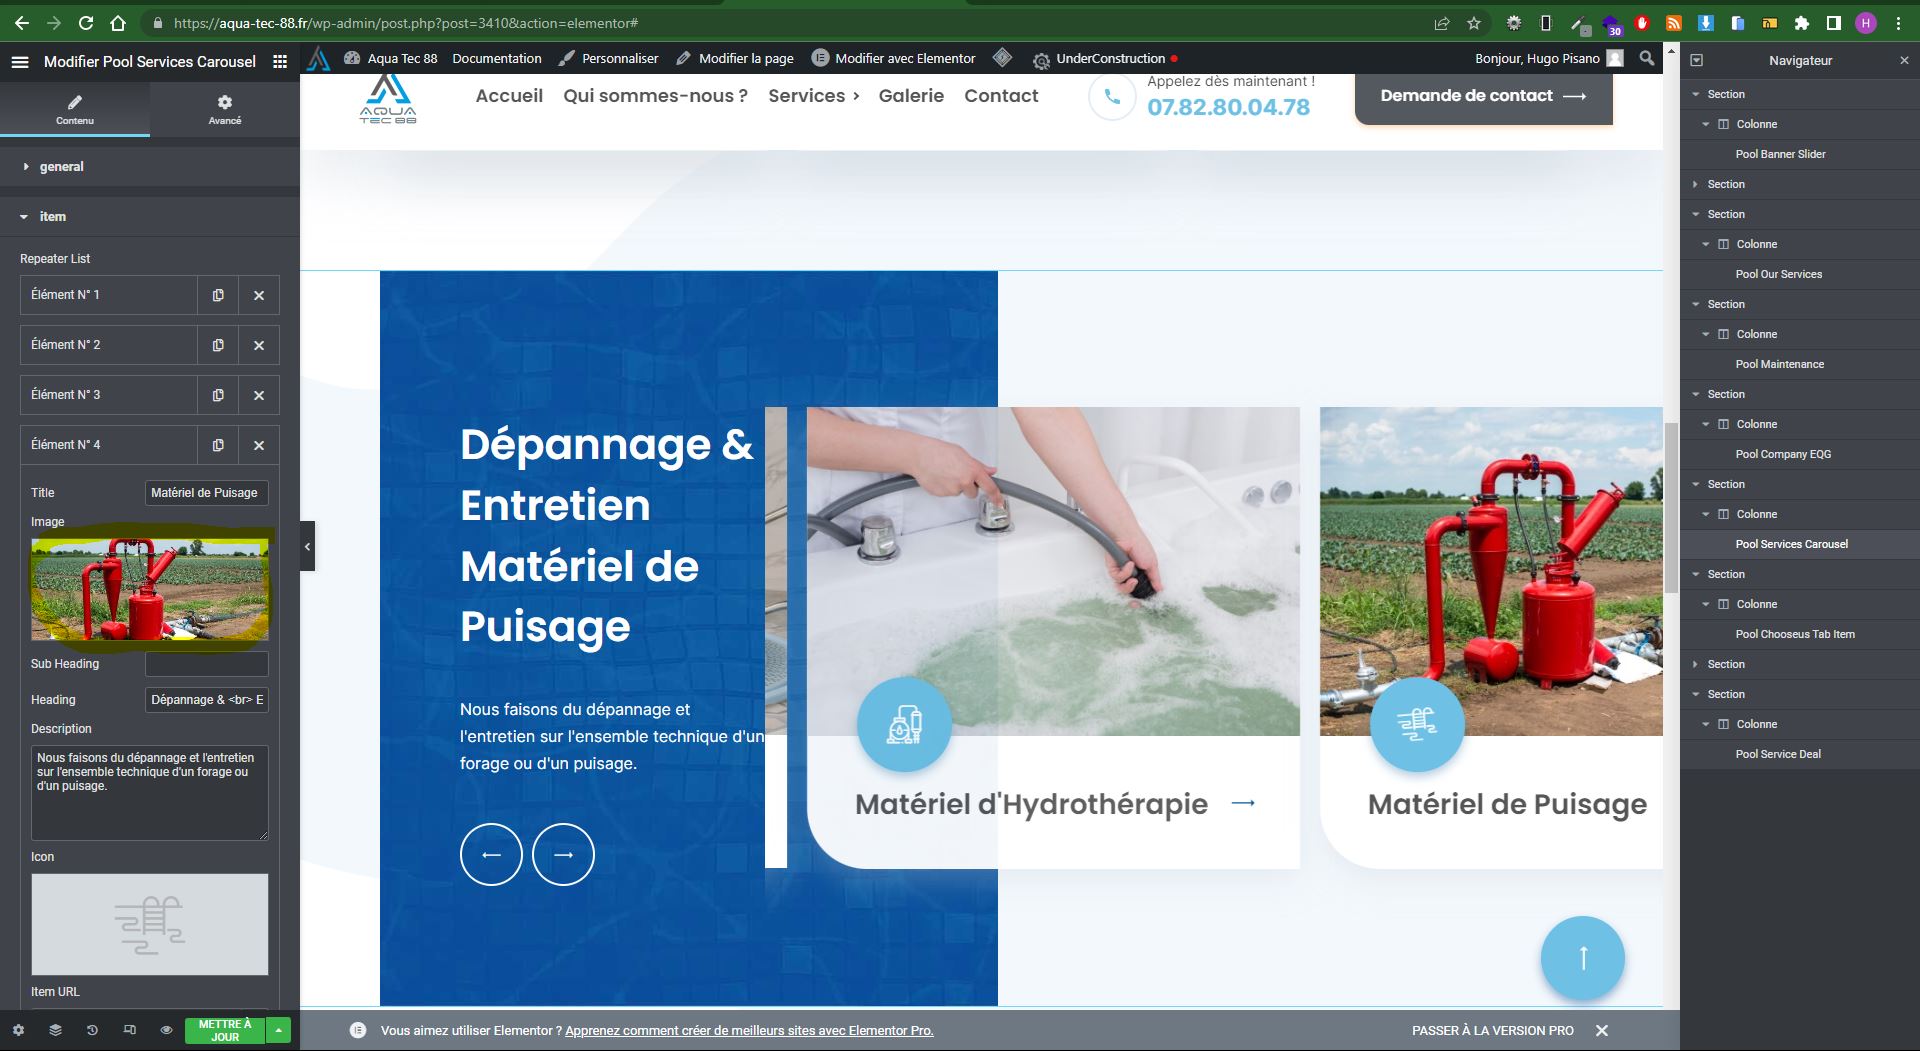
Task: Open the Elementor Pro learn-more link
Action: [749, 1031]
